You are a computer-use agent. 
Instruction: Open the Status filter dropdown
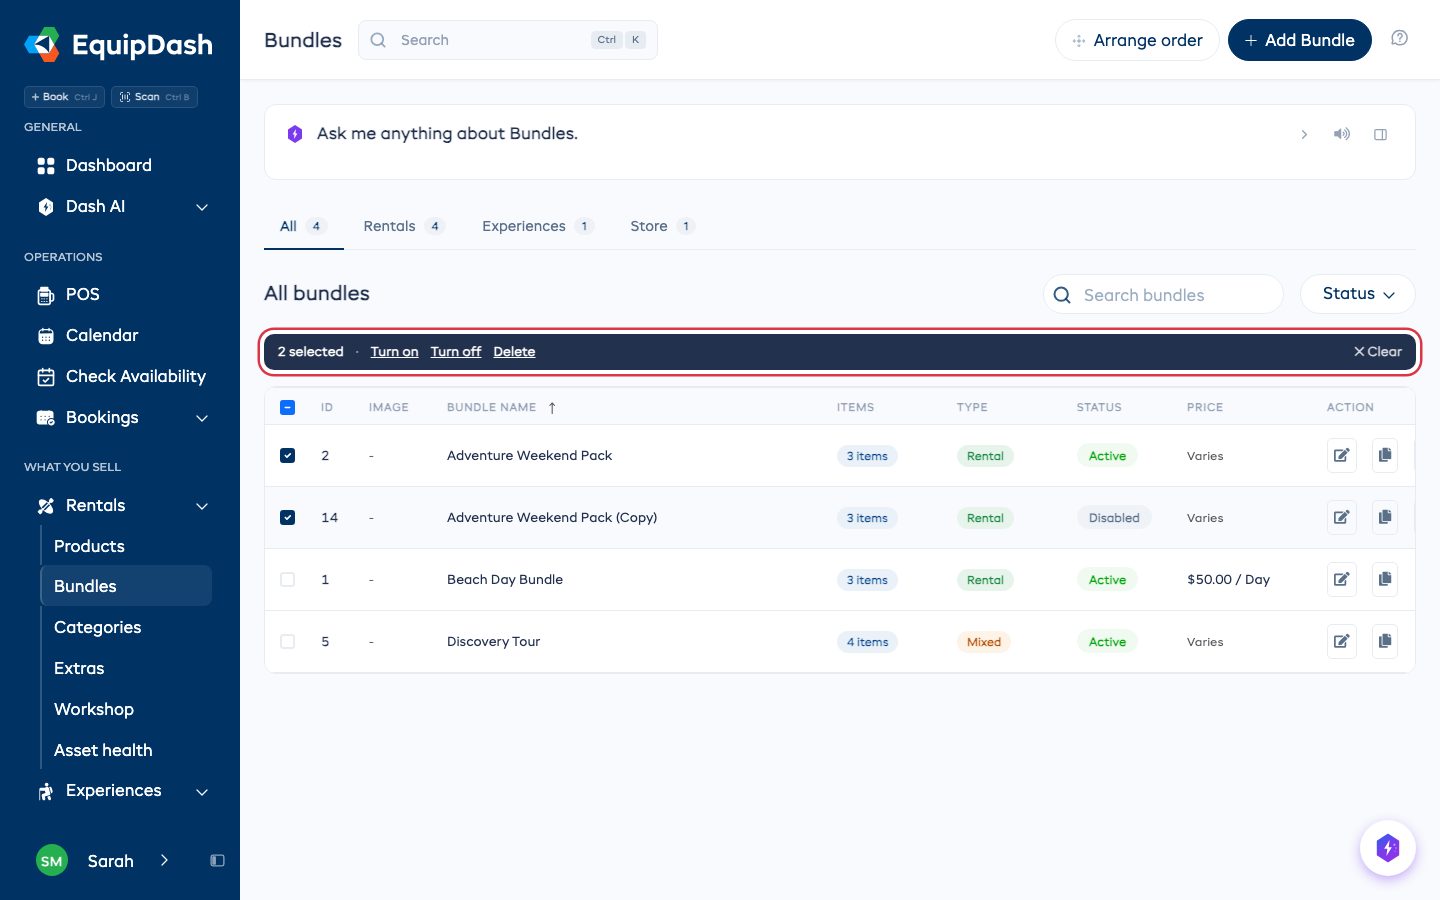pyautogui.click(x=1358, y=294)
